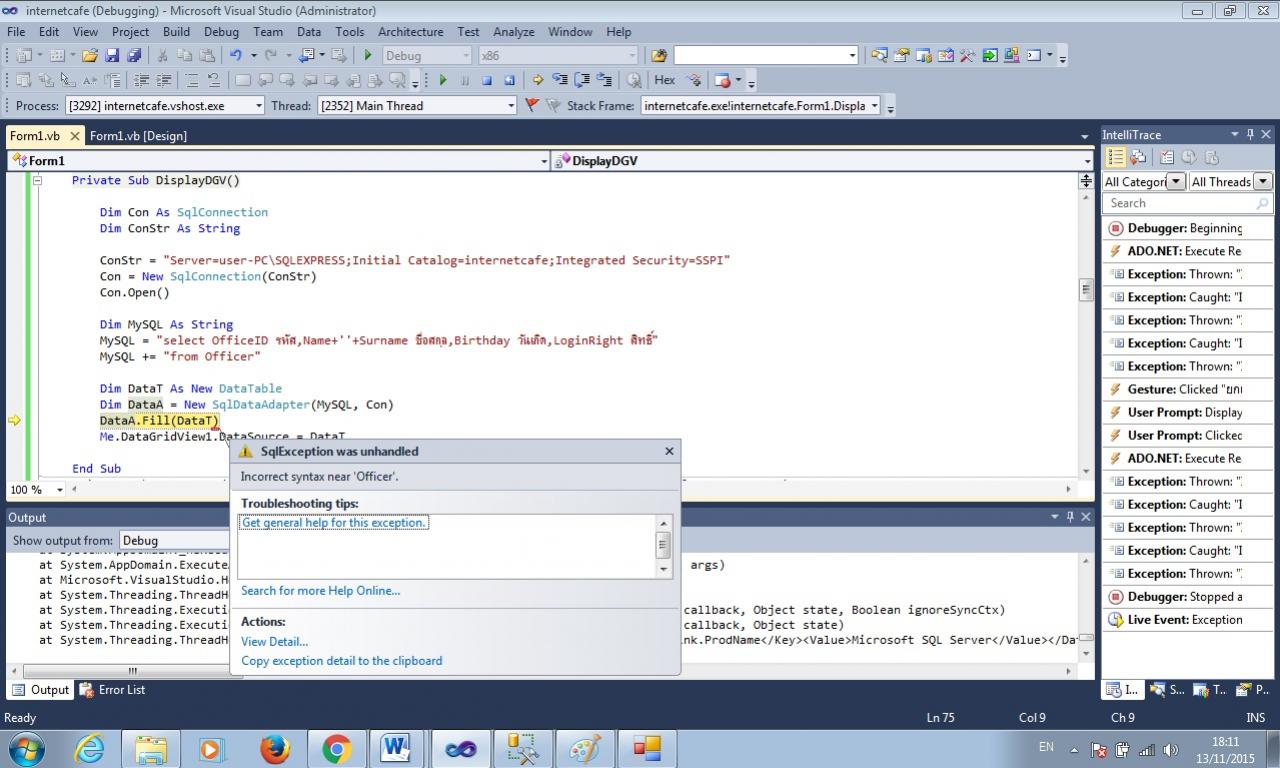Open the All Threads filter dropdown
The image size is (1280, 768).
pyautogui.click(x=1262, y=181)
